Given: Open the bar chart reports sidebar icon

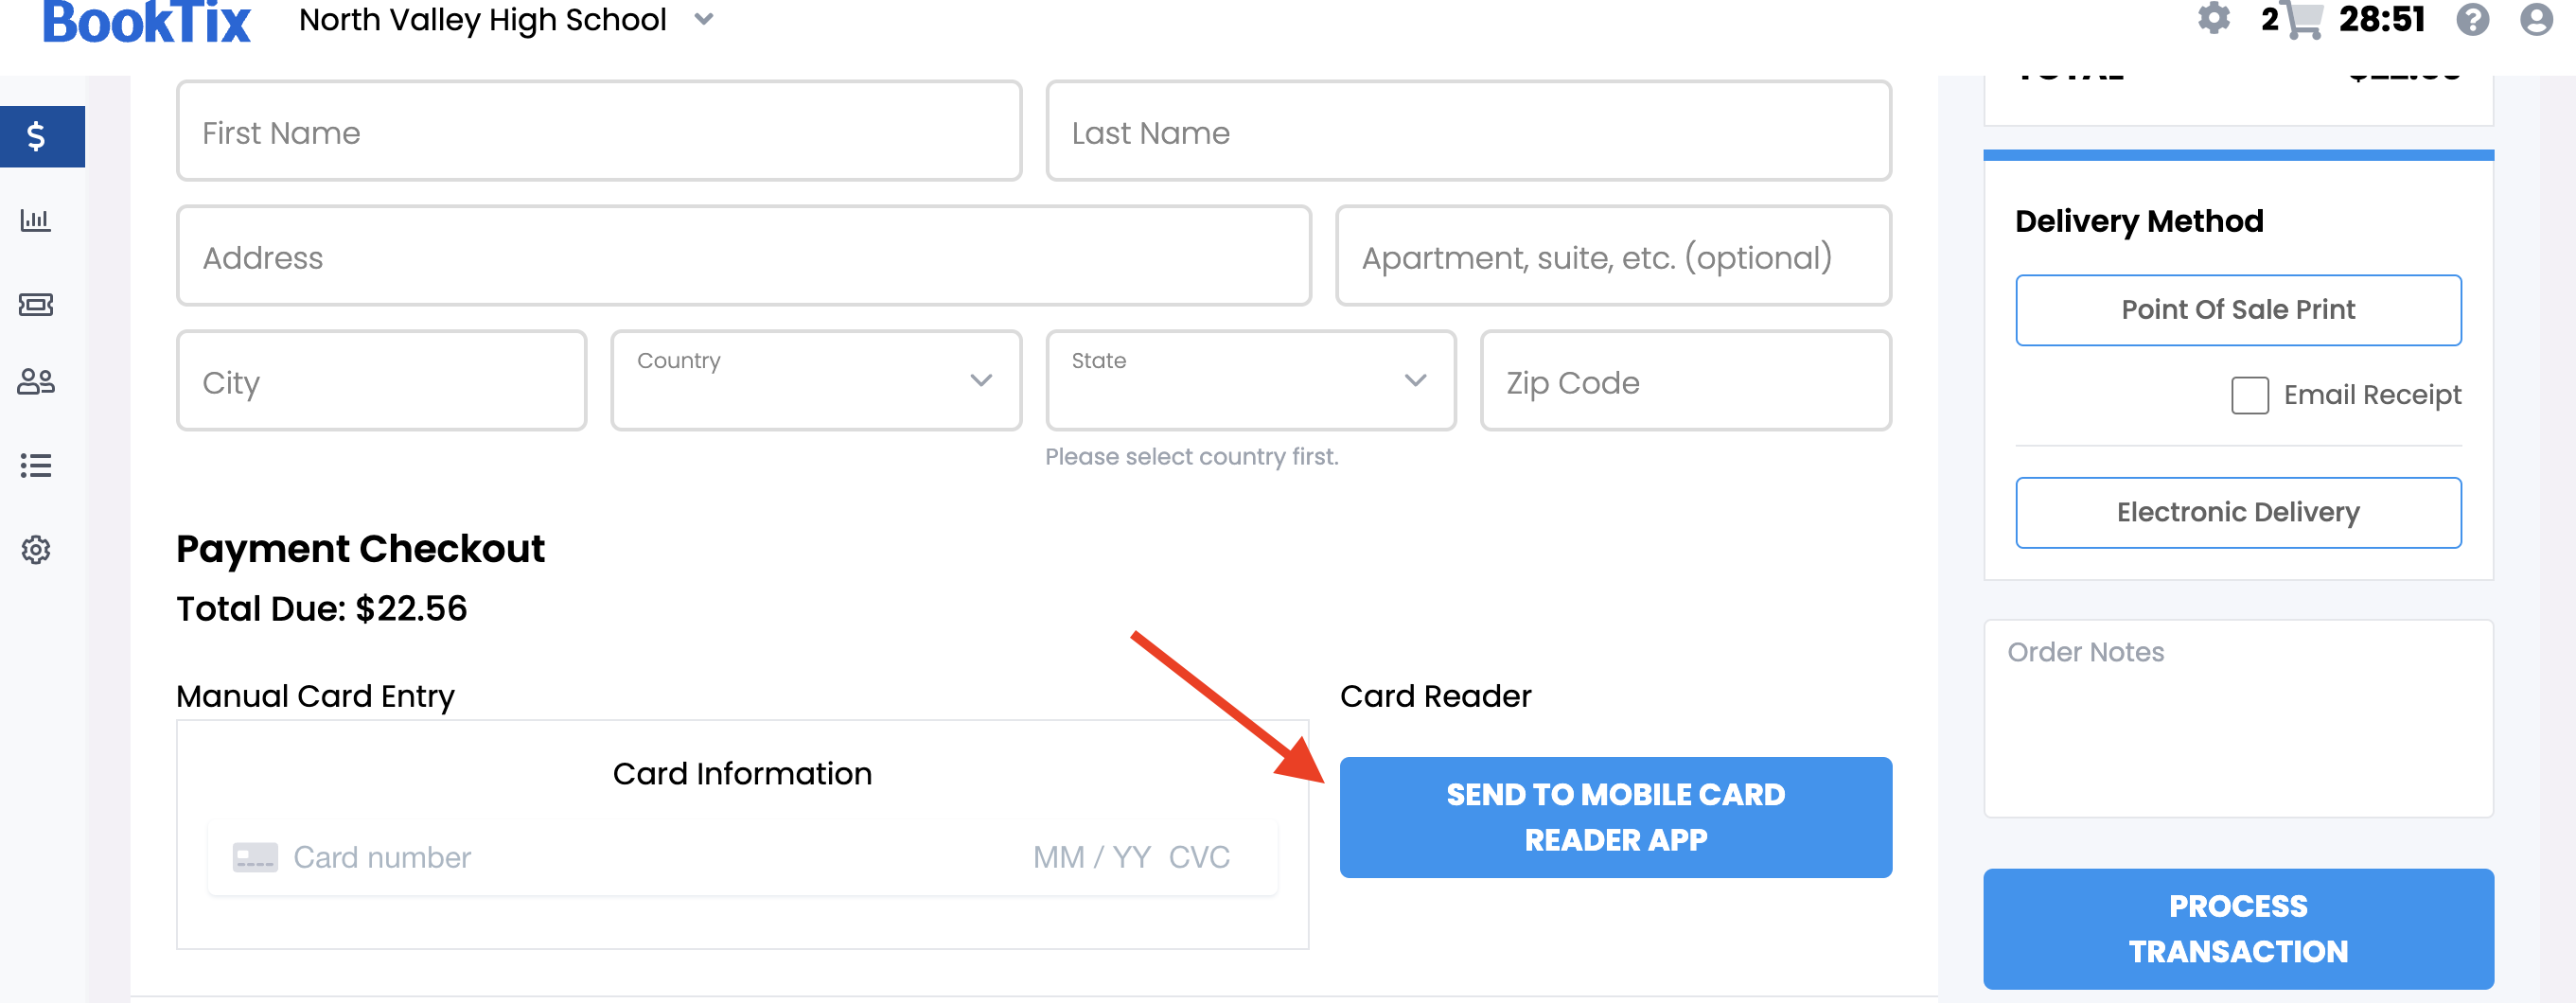Looking at the screenshot, I should click(x=36, y=220).
